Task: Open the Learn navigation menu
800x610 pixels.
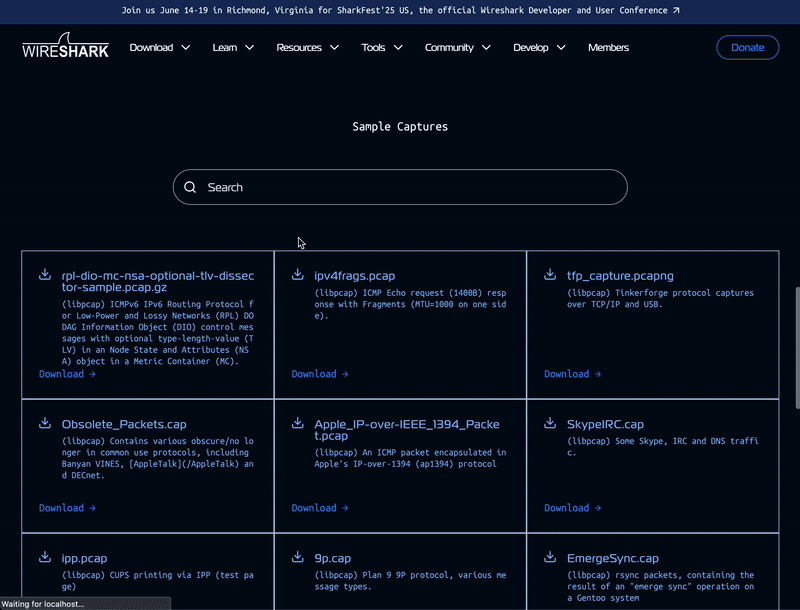Action: [233, 47]
